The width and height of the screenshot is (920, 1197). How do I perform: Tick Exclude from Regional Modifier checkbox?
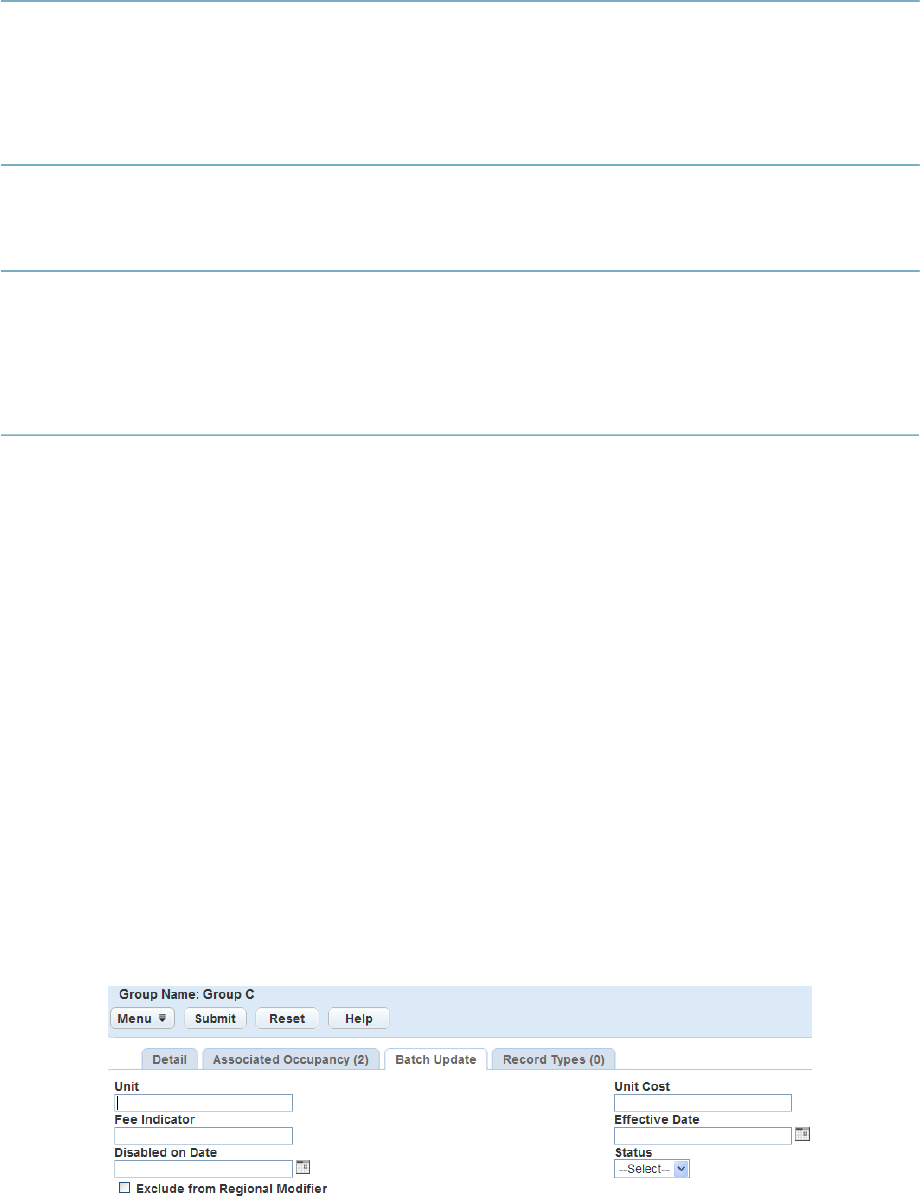(124, 1188)
